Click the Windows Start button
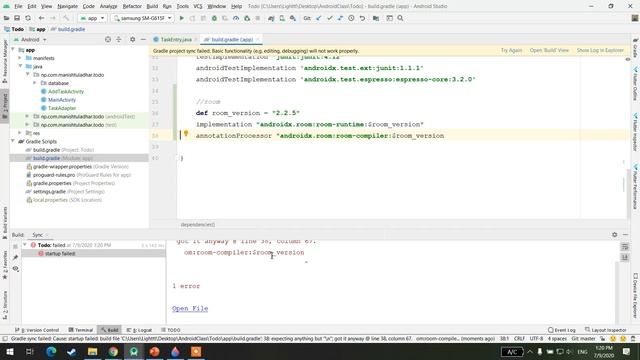 [x=9, y=351]
